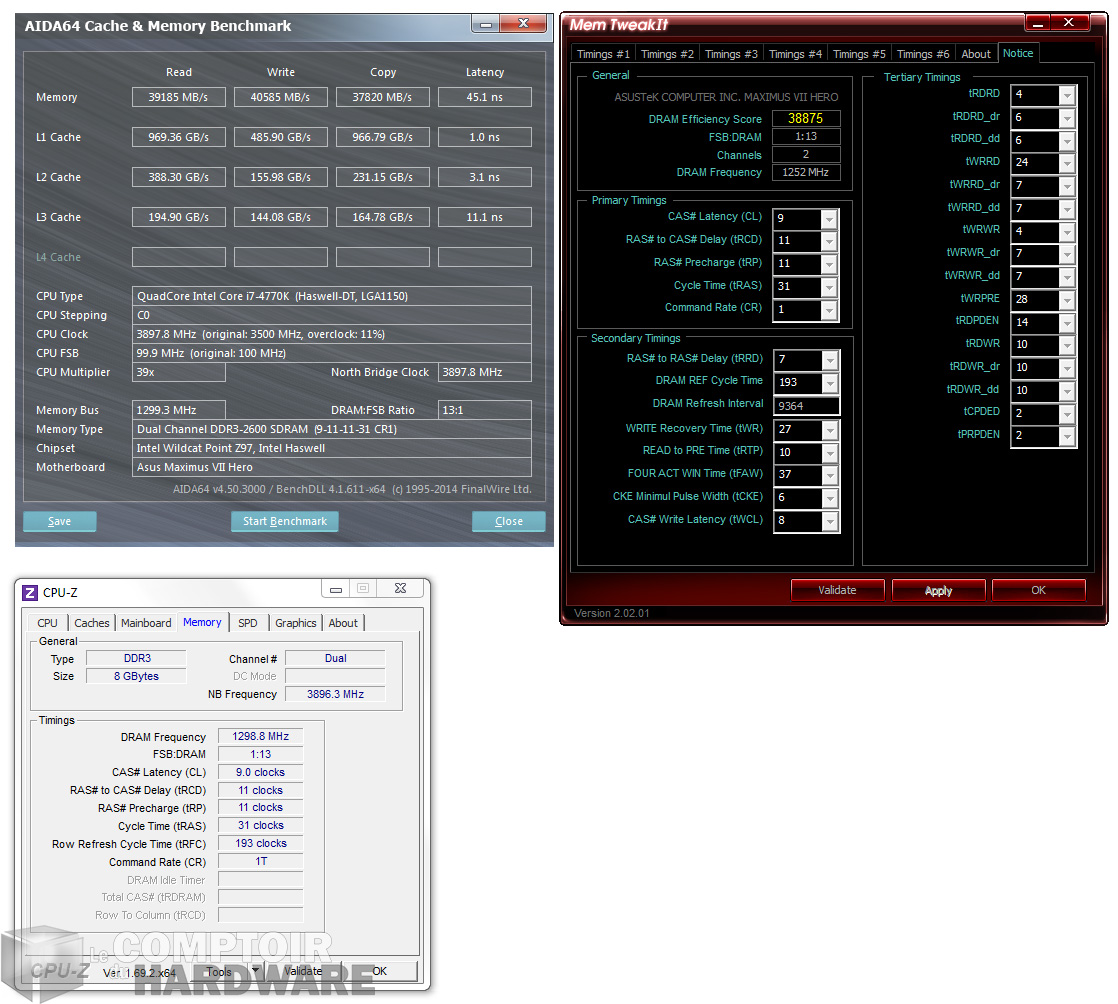
Task: Click OK in Mem TweakIt
Action: tap(1039, 590)
